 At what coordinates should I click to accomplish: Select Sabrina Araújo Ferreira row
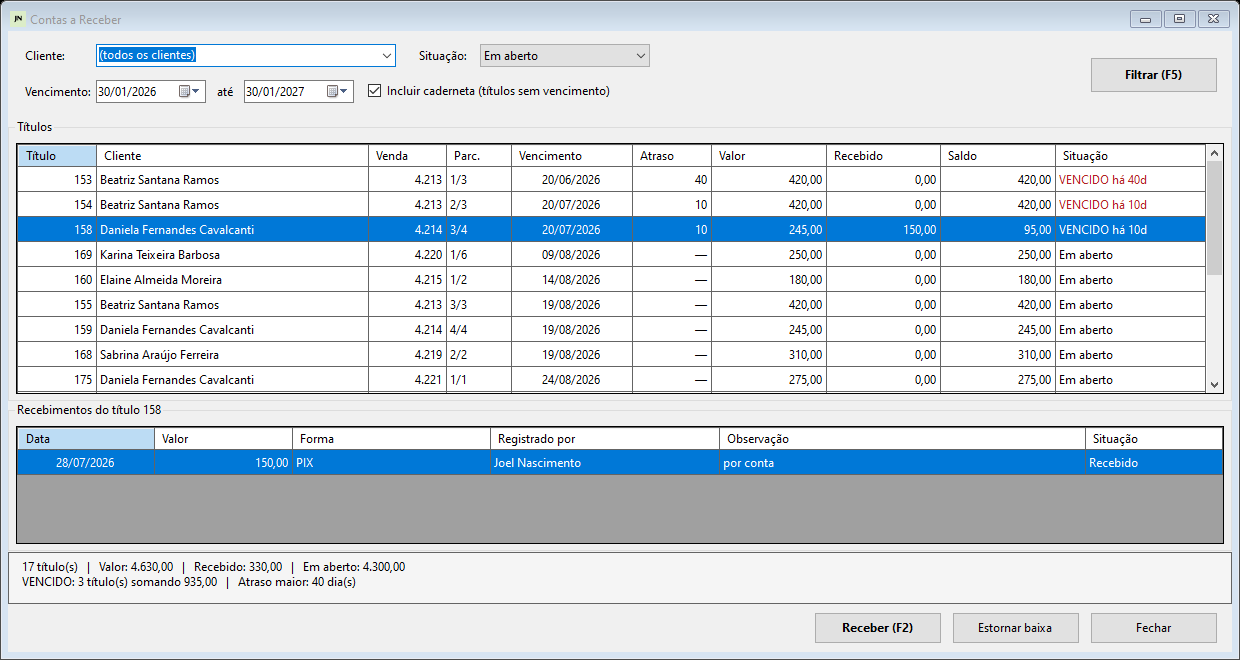[x=611, y=355]
